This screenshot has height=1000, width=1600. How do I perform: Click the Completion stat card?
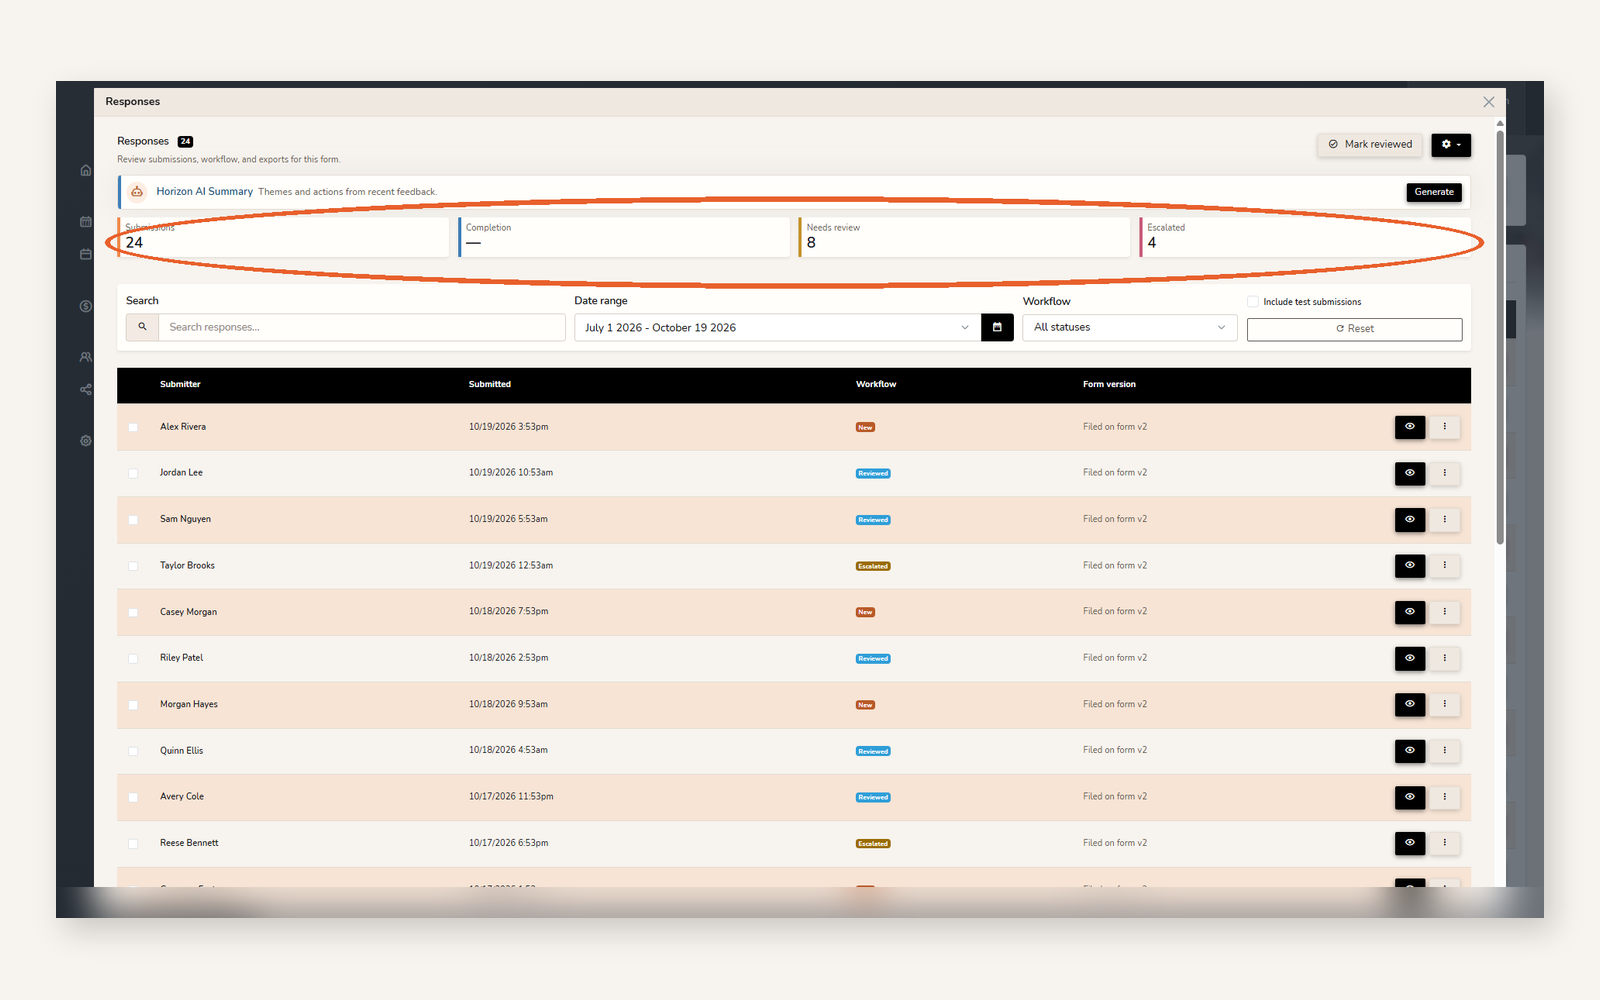(x=624, y=237)
